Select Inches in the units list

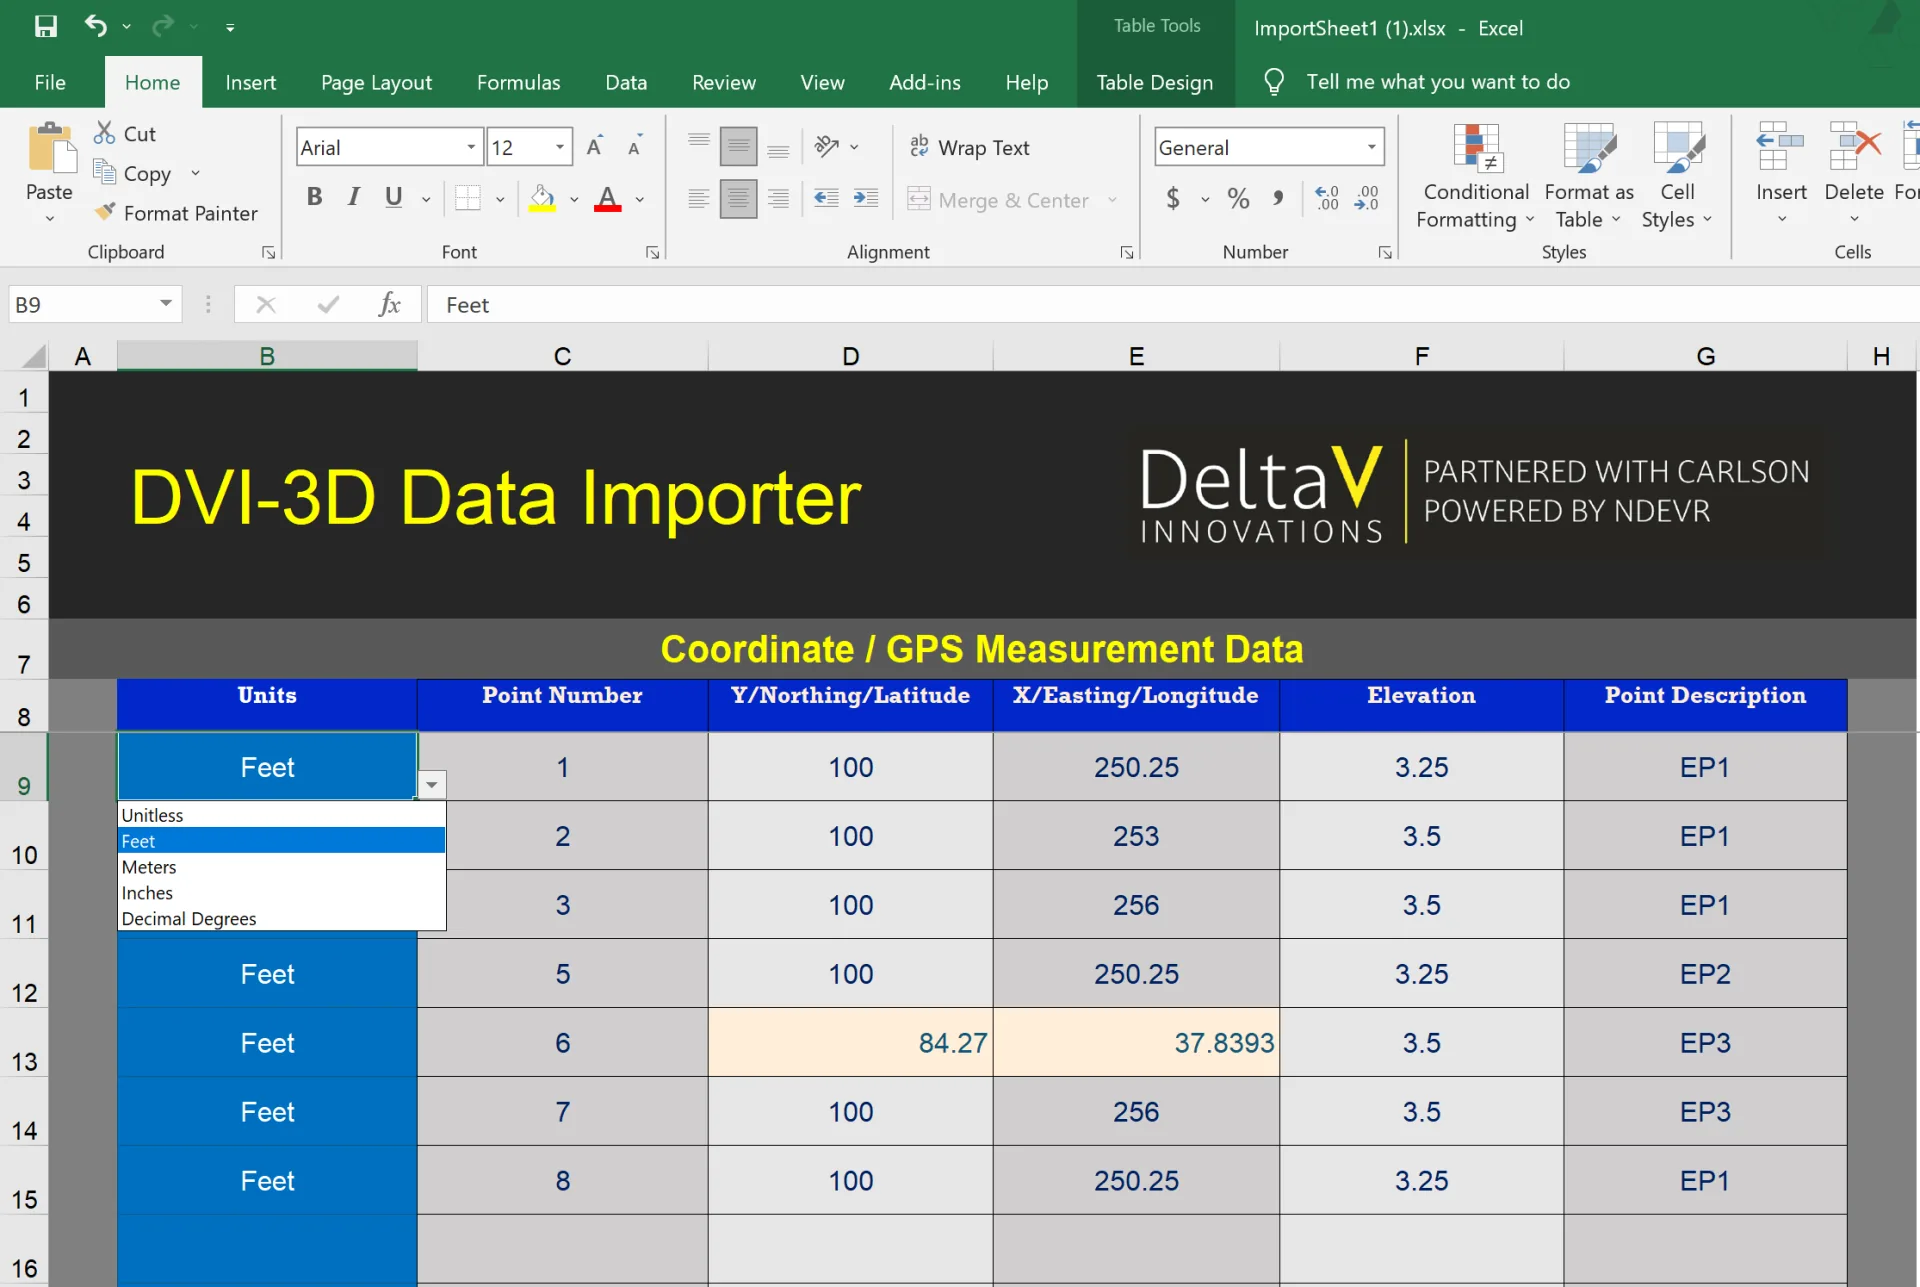(x=281, y=893)
